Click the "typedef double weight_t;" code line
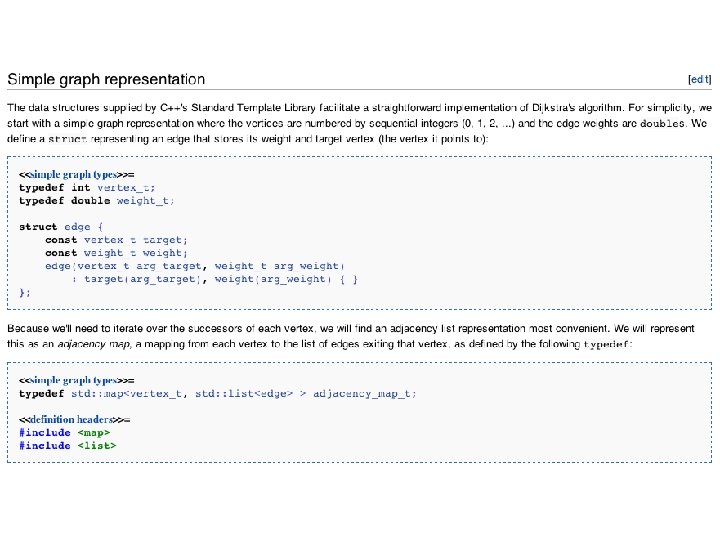The width and height of the screenshot is (720, 540). pyautogui.click(x=96, y=201)
